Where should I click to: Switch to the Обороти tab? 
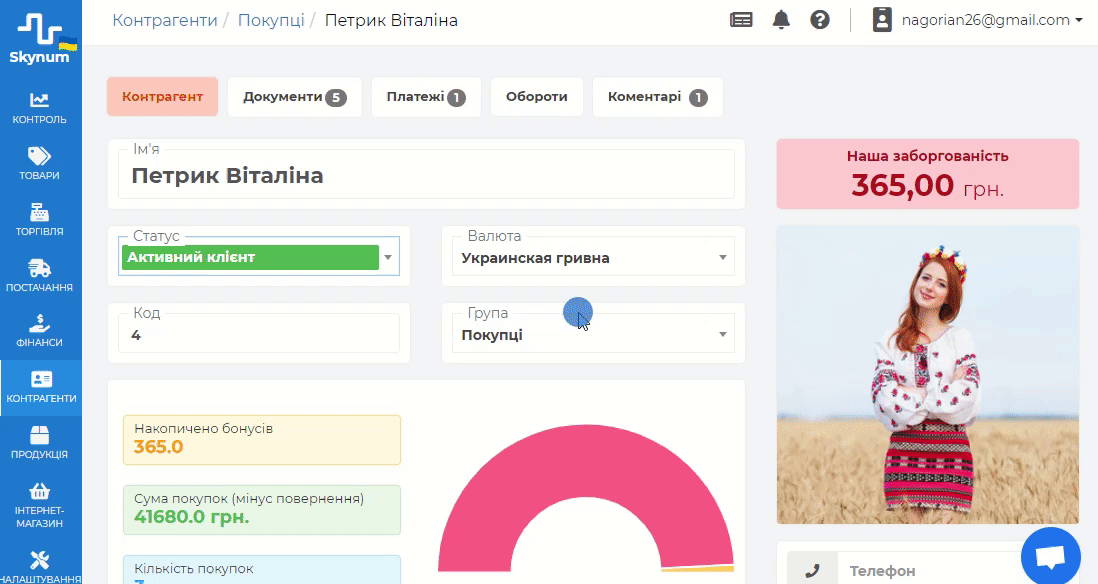(x=537, y=97)
